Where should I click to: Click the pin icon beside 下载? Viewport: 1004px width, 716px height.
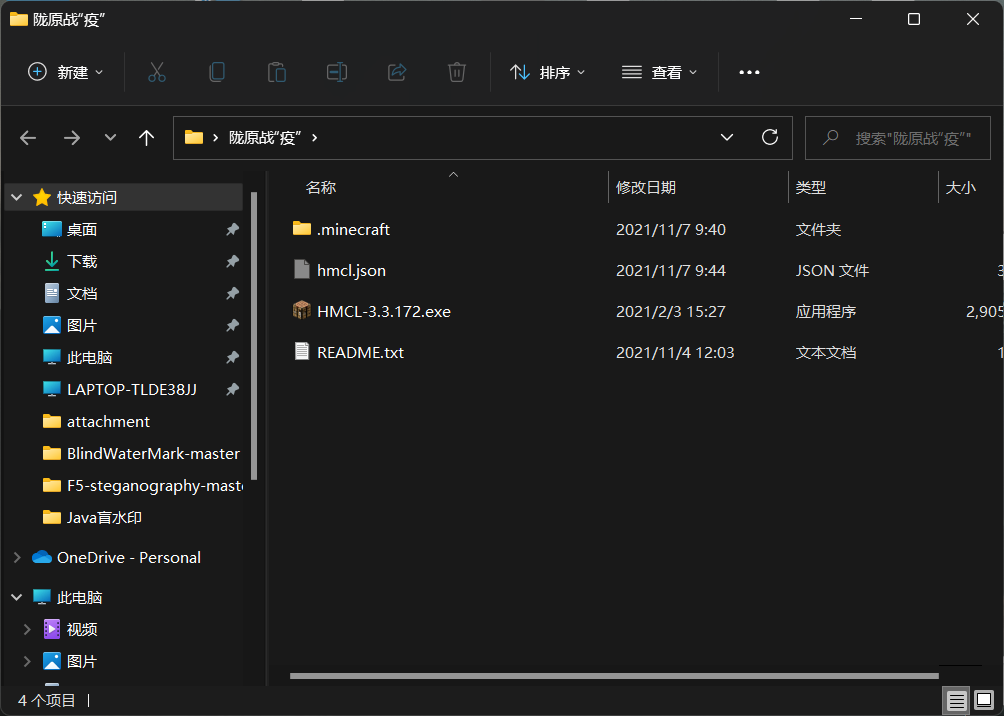pos(232,261)
